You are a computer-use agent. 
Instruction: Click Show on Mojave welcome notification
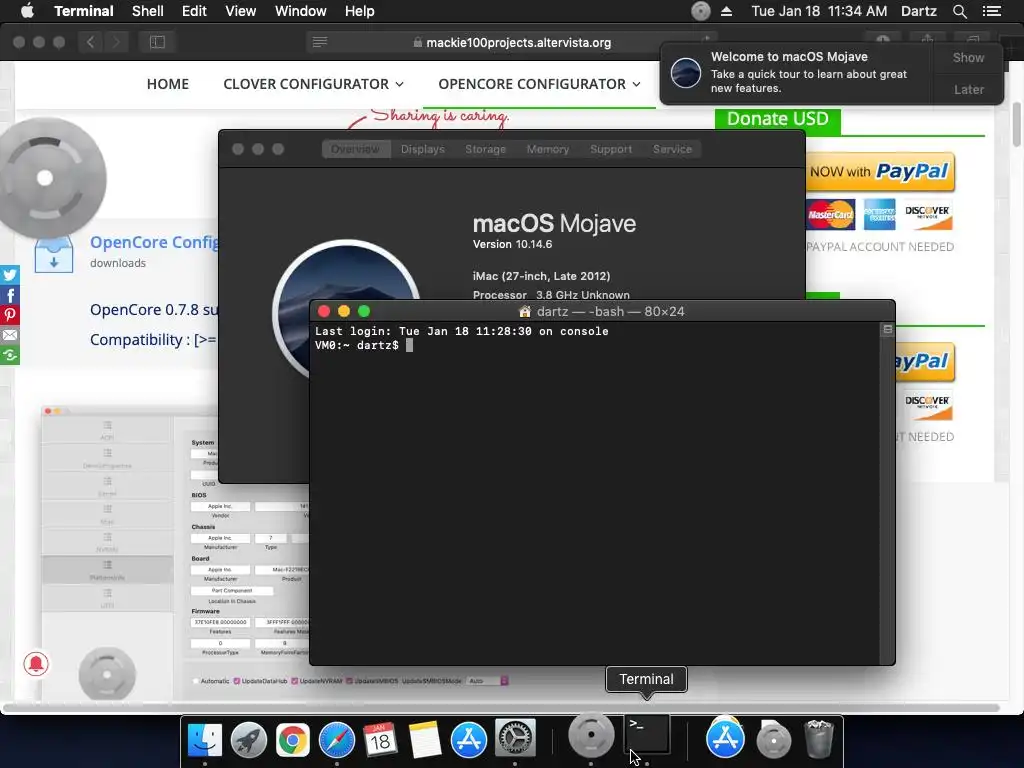point(968,57)
